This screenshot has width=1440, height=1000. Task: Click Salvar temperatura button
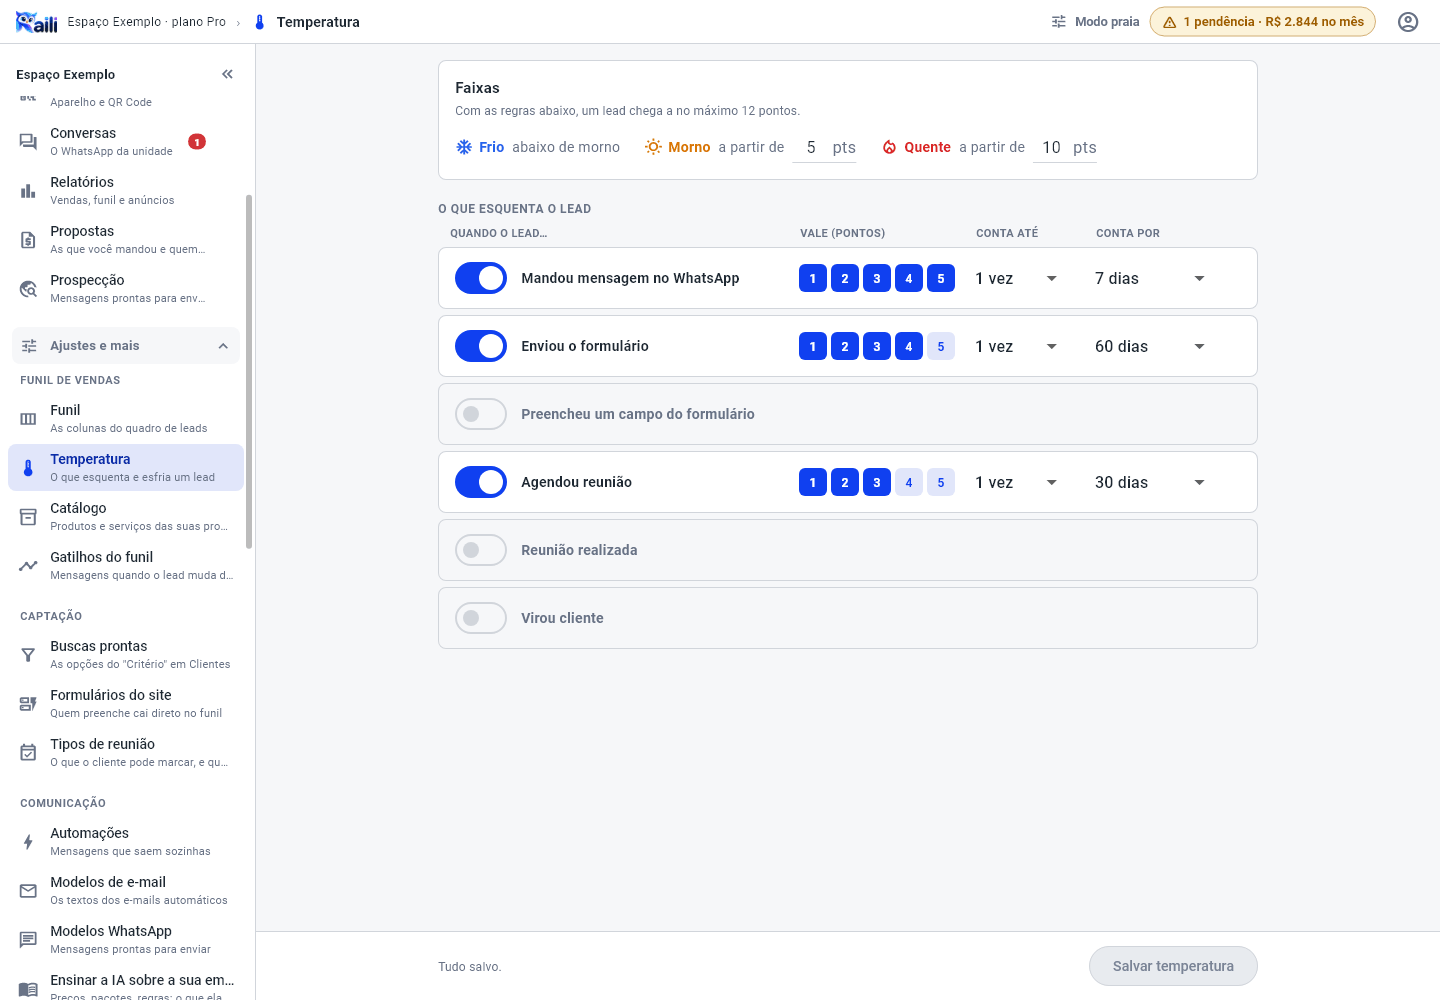tap(1173, 966)
